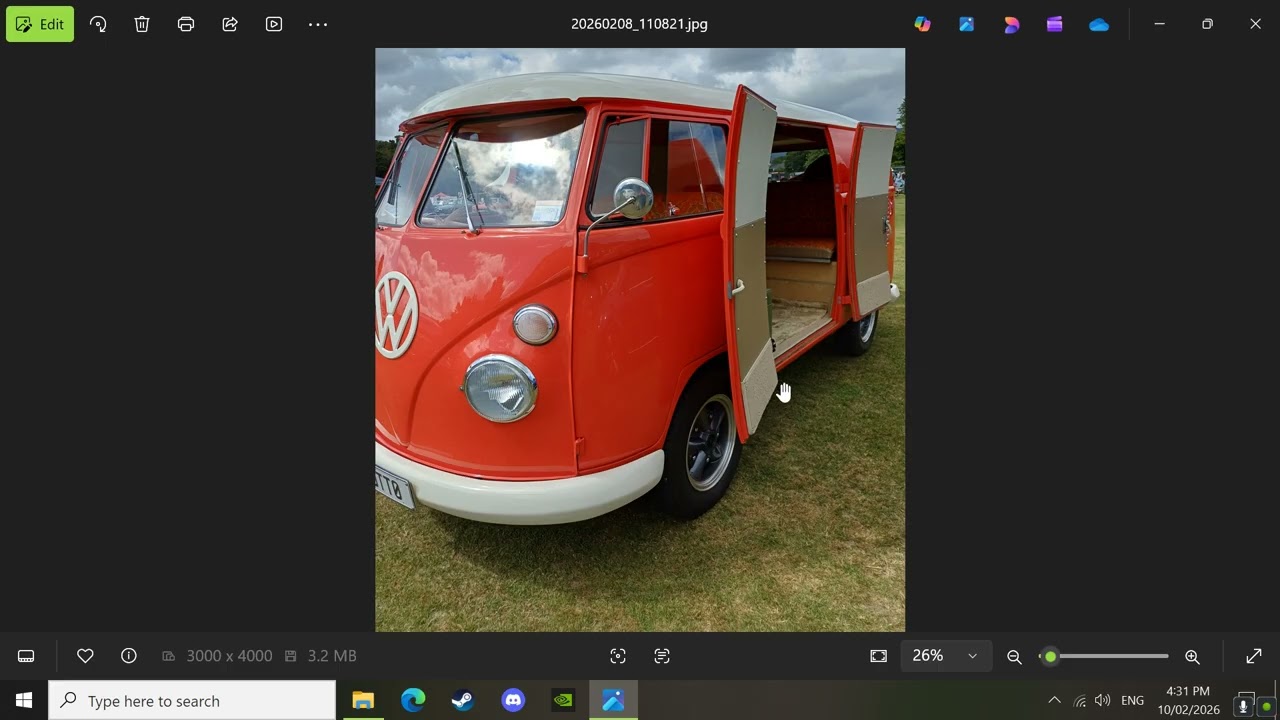The height and width of the screenshot is (720, 1280).
Task: Open Copilot from the title bar
Action: pyautogui.click(x=923, y=24)
